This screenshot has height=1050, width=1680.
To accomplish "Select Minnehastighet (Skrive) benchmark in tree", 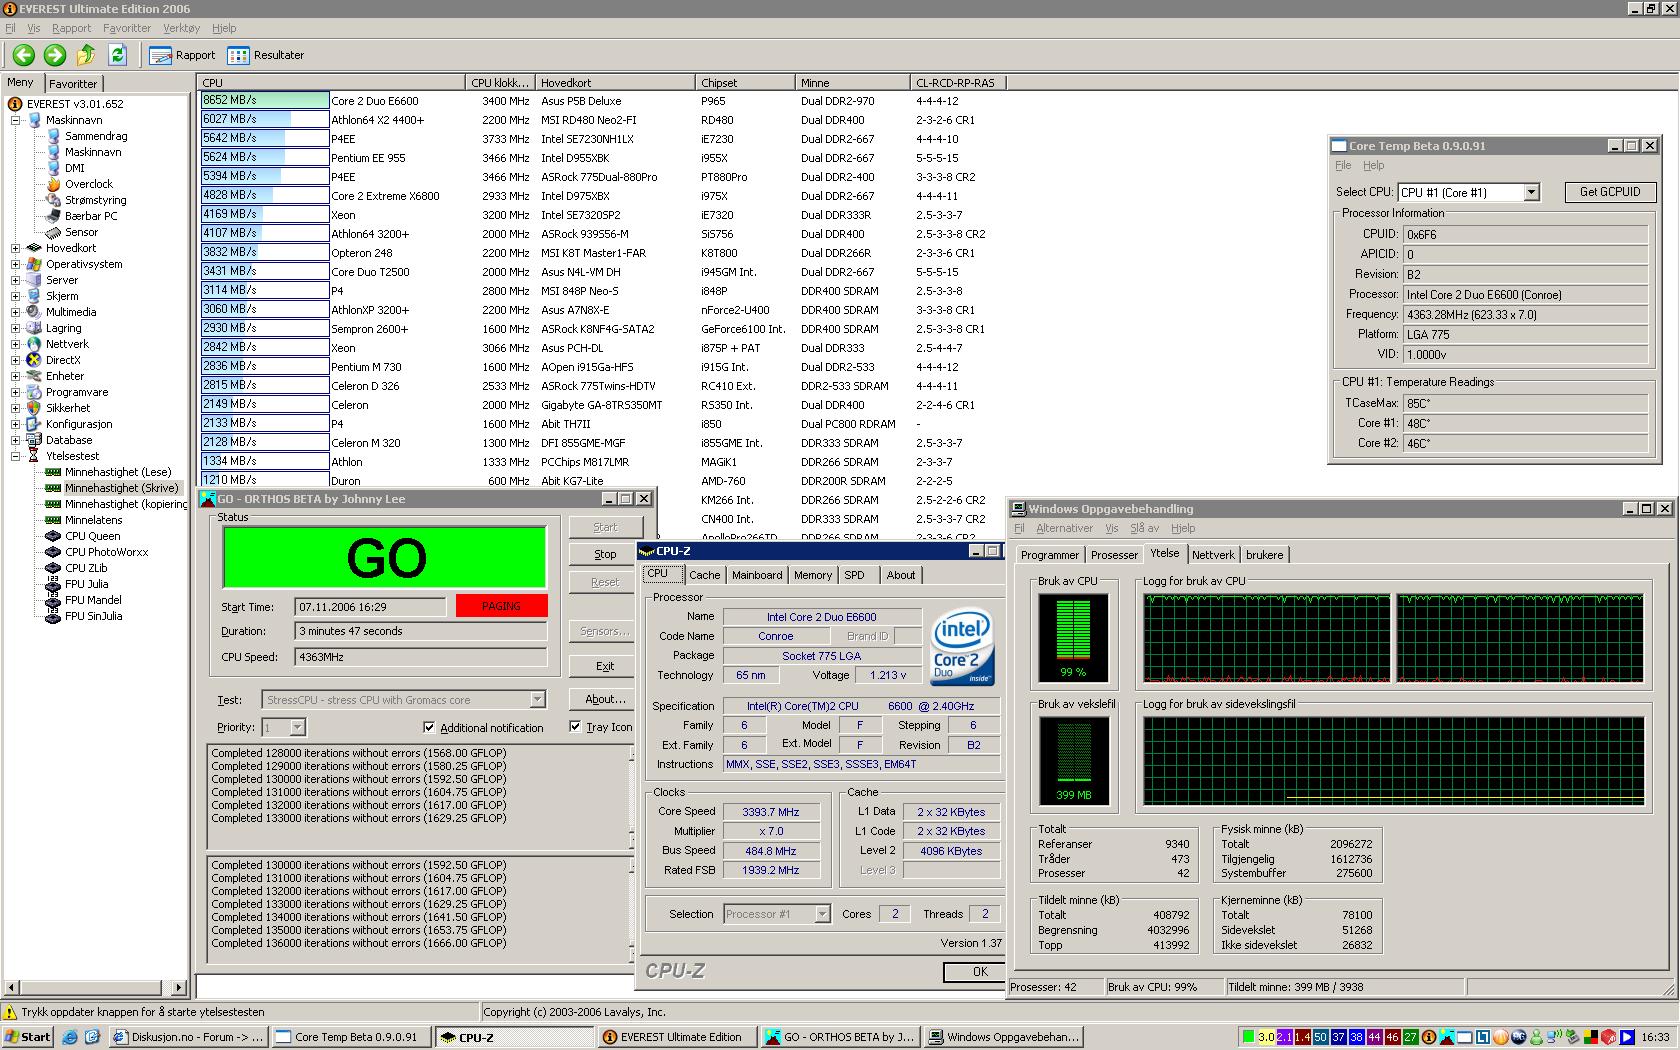I will point(121,488).
